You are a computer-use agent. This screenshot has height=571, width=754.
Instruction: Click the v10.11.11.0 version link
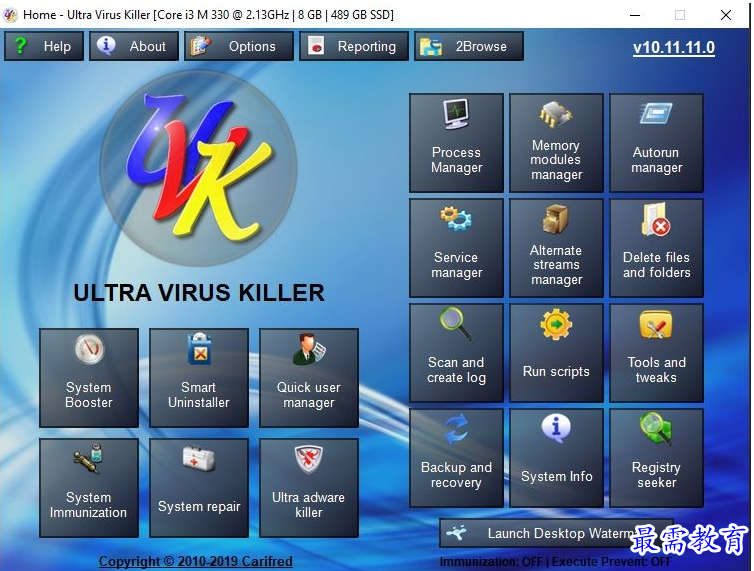673,47
